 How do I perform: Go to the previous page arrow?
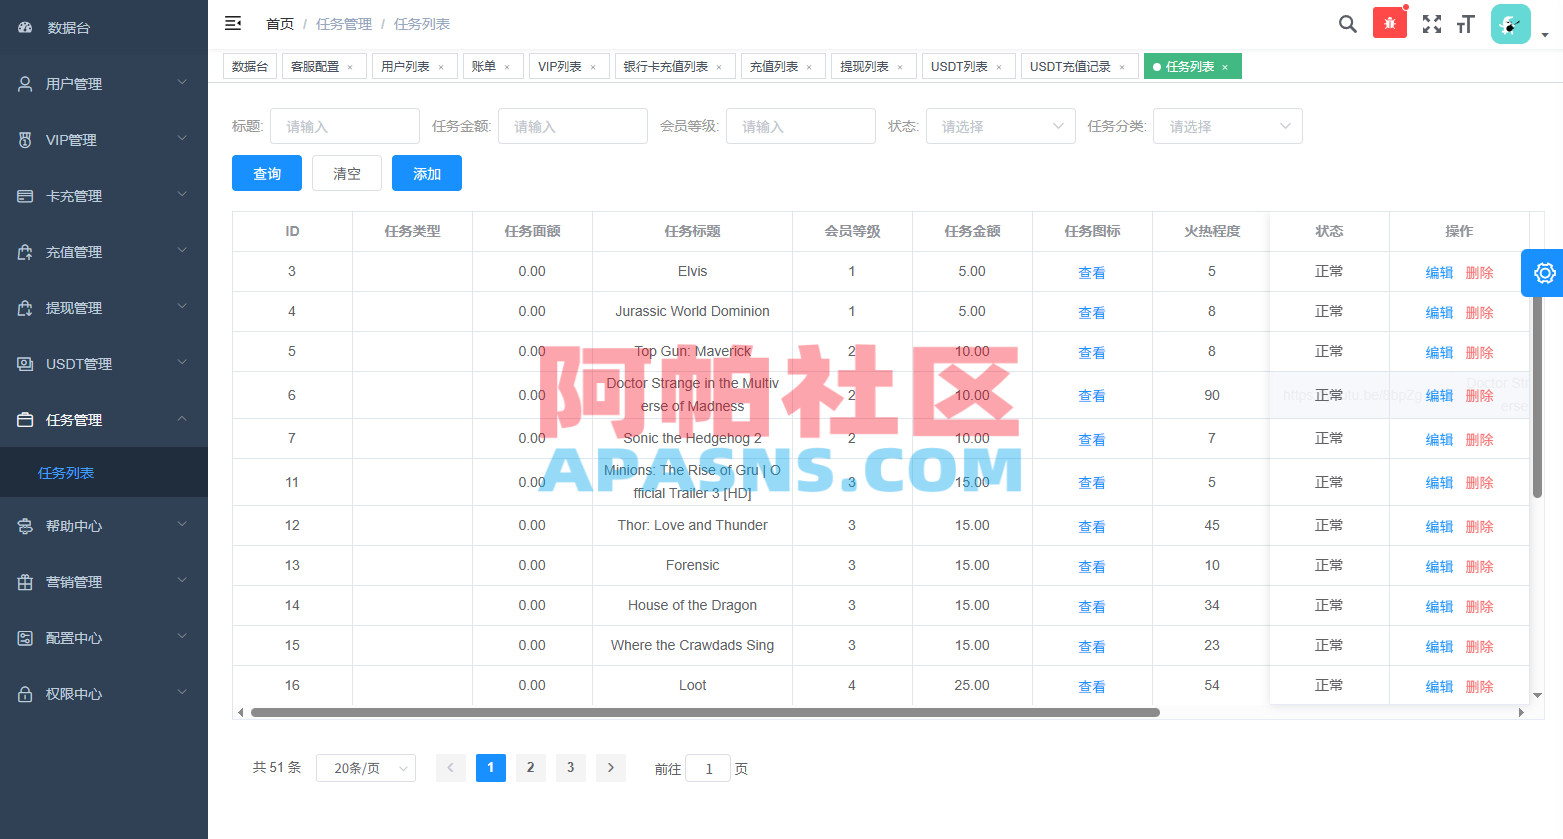[451, 768]
